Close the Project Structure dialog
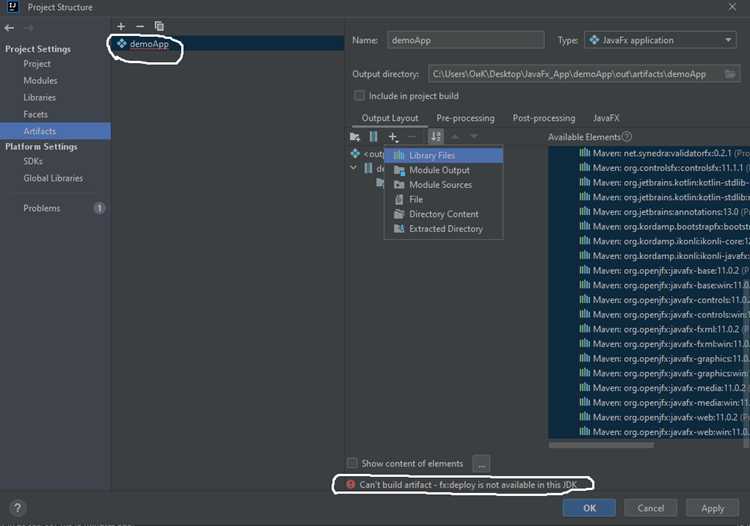This screenshot has height=526, width=750. (x=732, y=7)
